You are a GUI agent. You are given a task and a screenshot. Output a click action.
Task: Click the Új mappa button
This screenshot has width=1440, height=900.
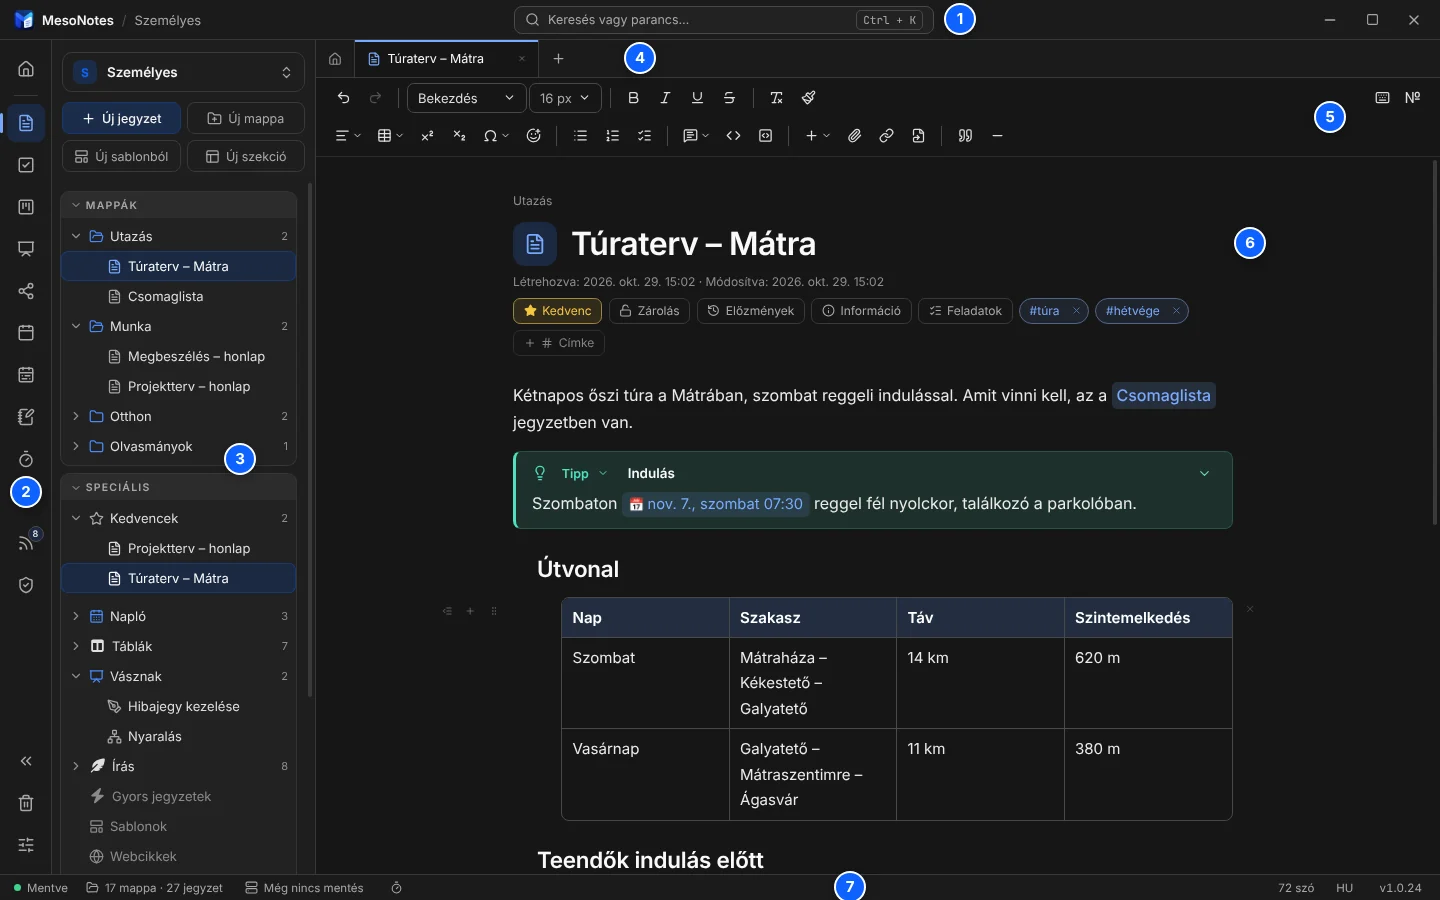246,118
